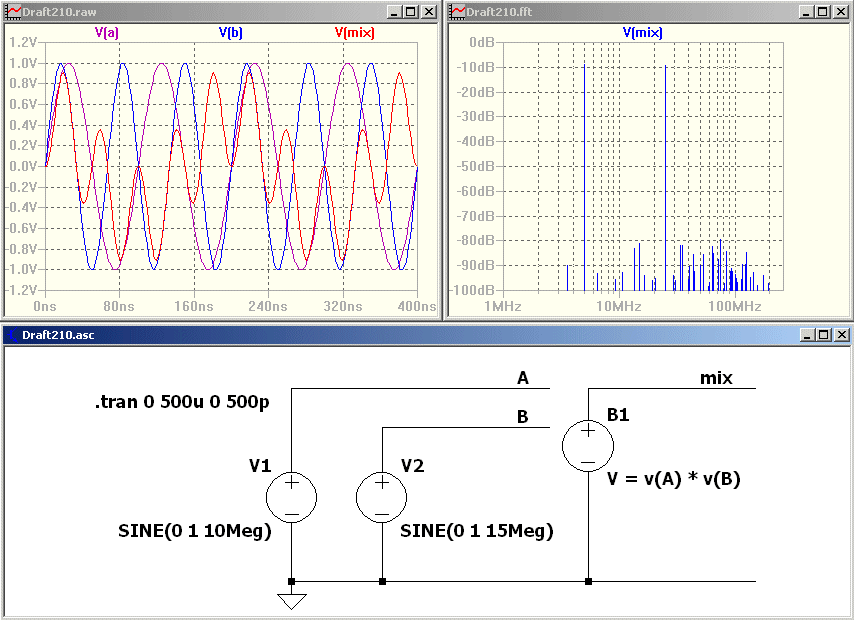854x620 pixels.
Task: Select the V(a) trace label
Action: (x=107, y=33)
